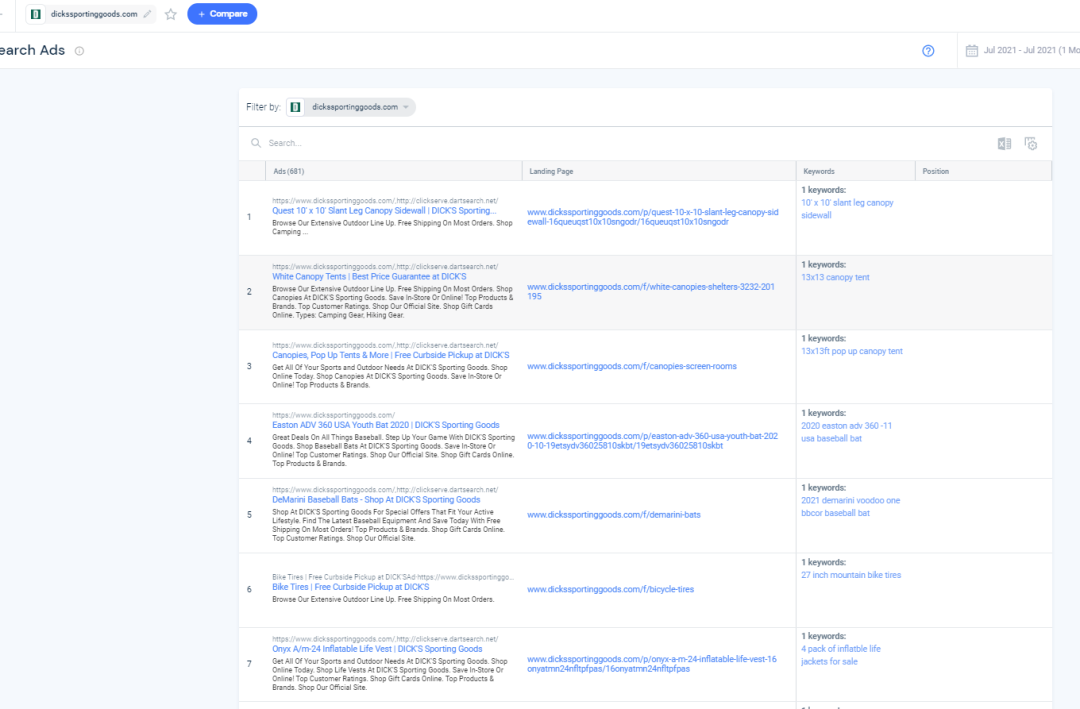1080x709 pixels.
Task: Click the magnifier icon in the search bar
Action: click(257, 144)
